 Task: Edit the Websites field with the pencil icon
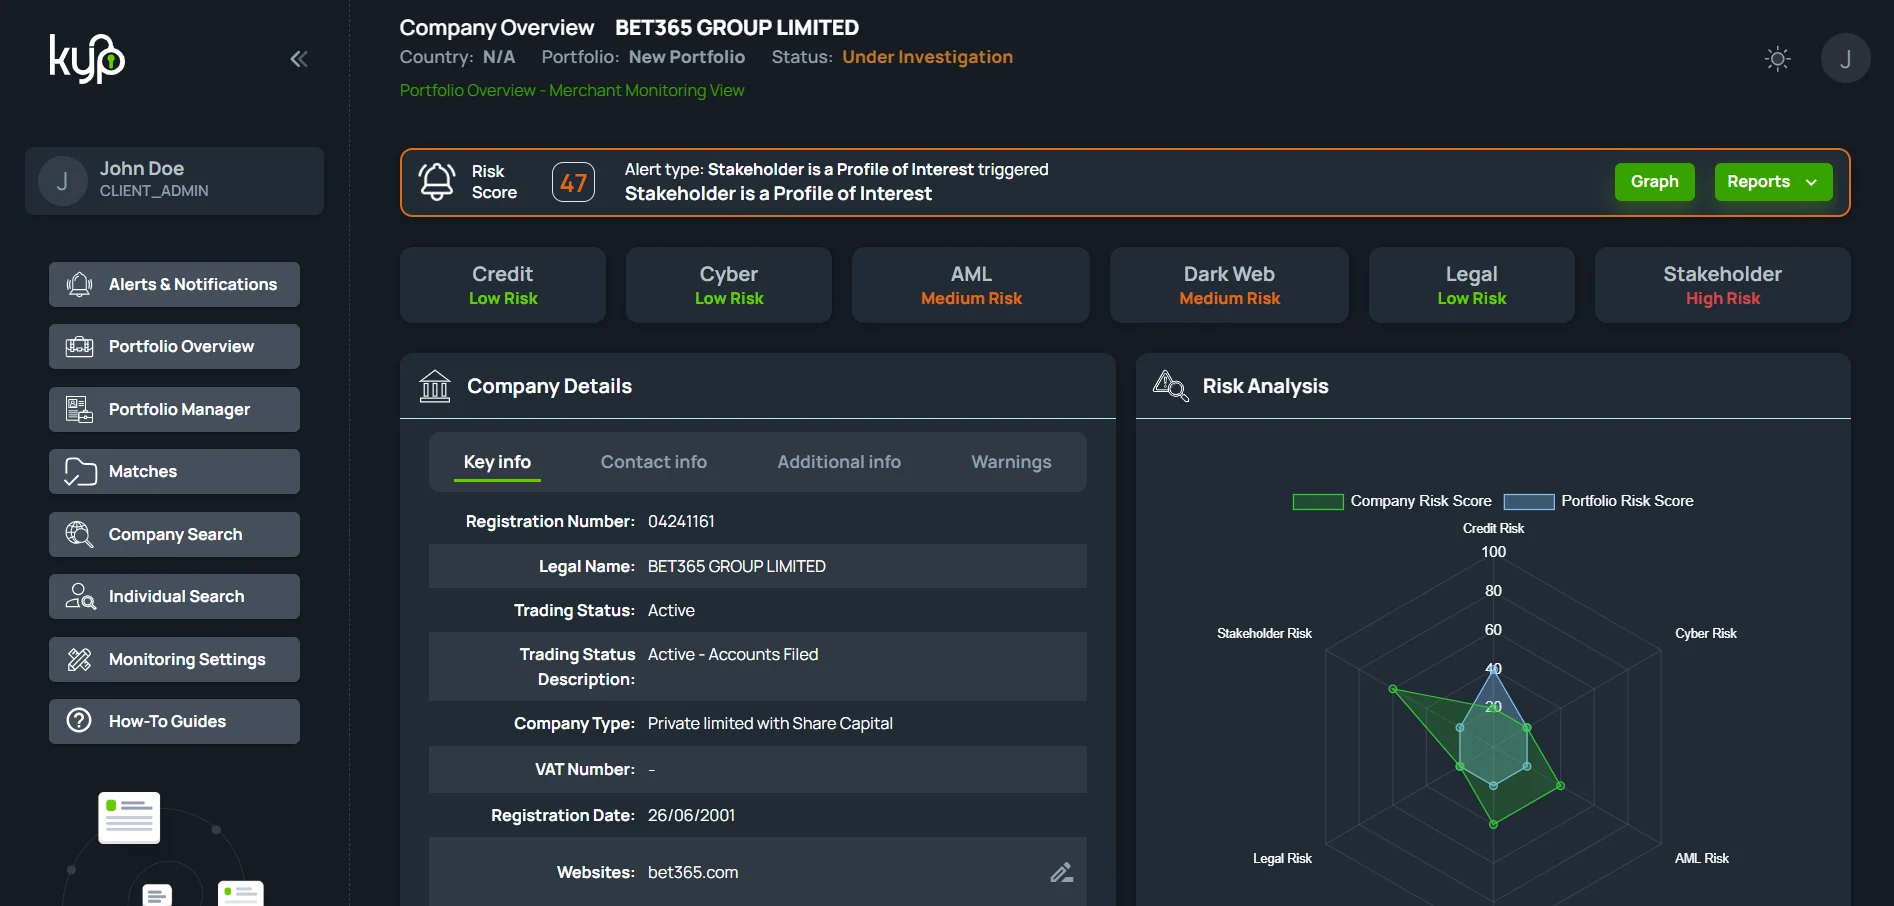1062,872
